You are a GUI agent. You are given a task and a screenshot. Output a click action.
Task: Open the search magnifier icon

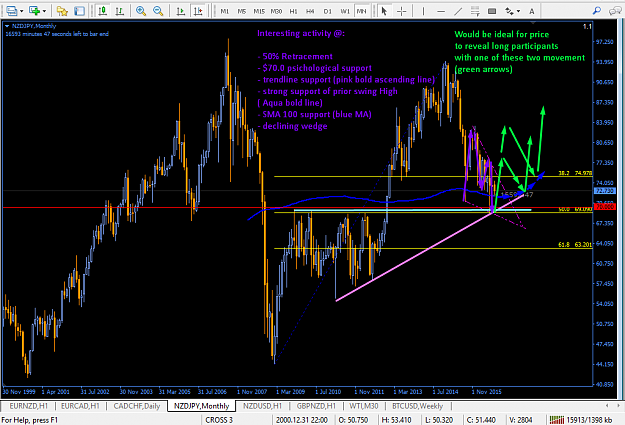(x=597, y=11)
